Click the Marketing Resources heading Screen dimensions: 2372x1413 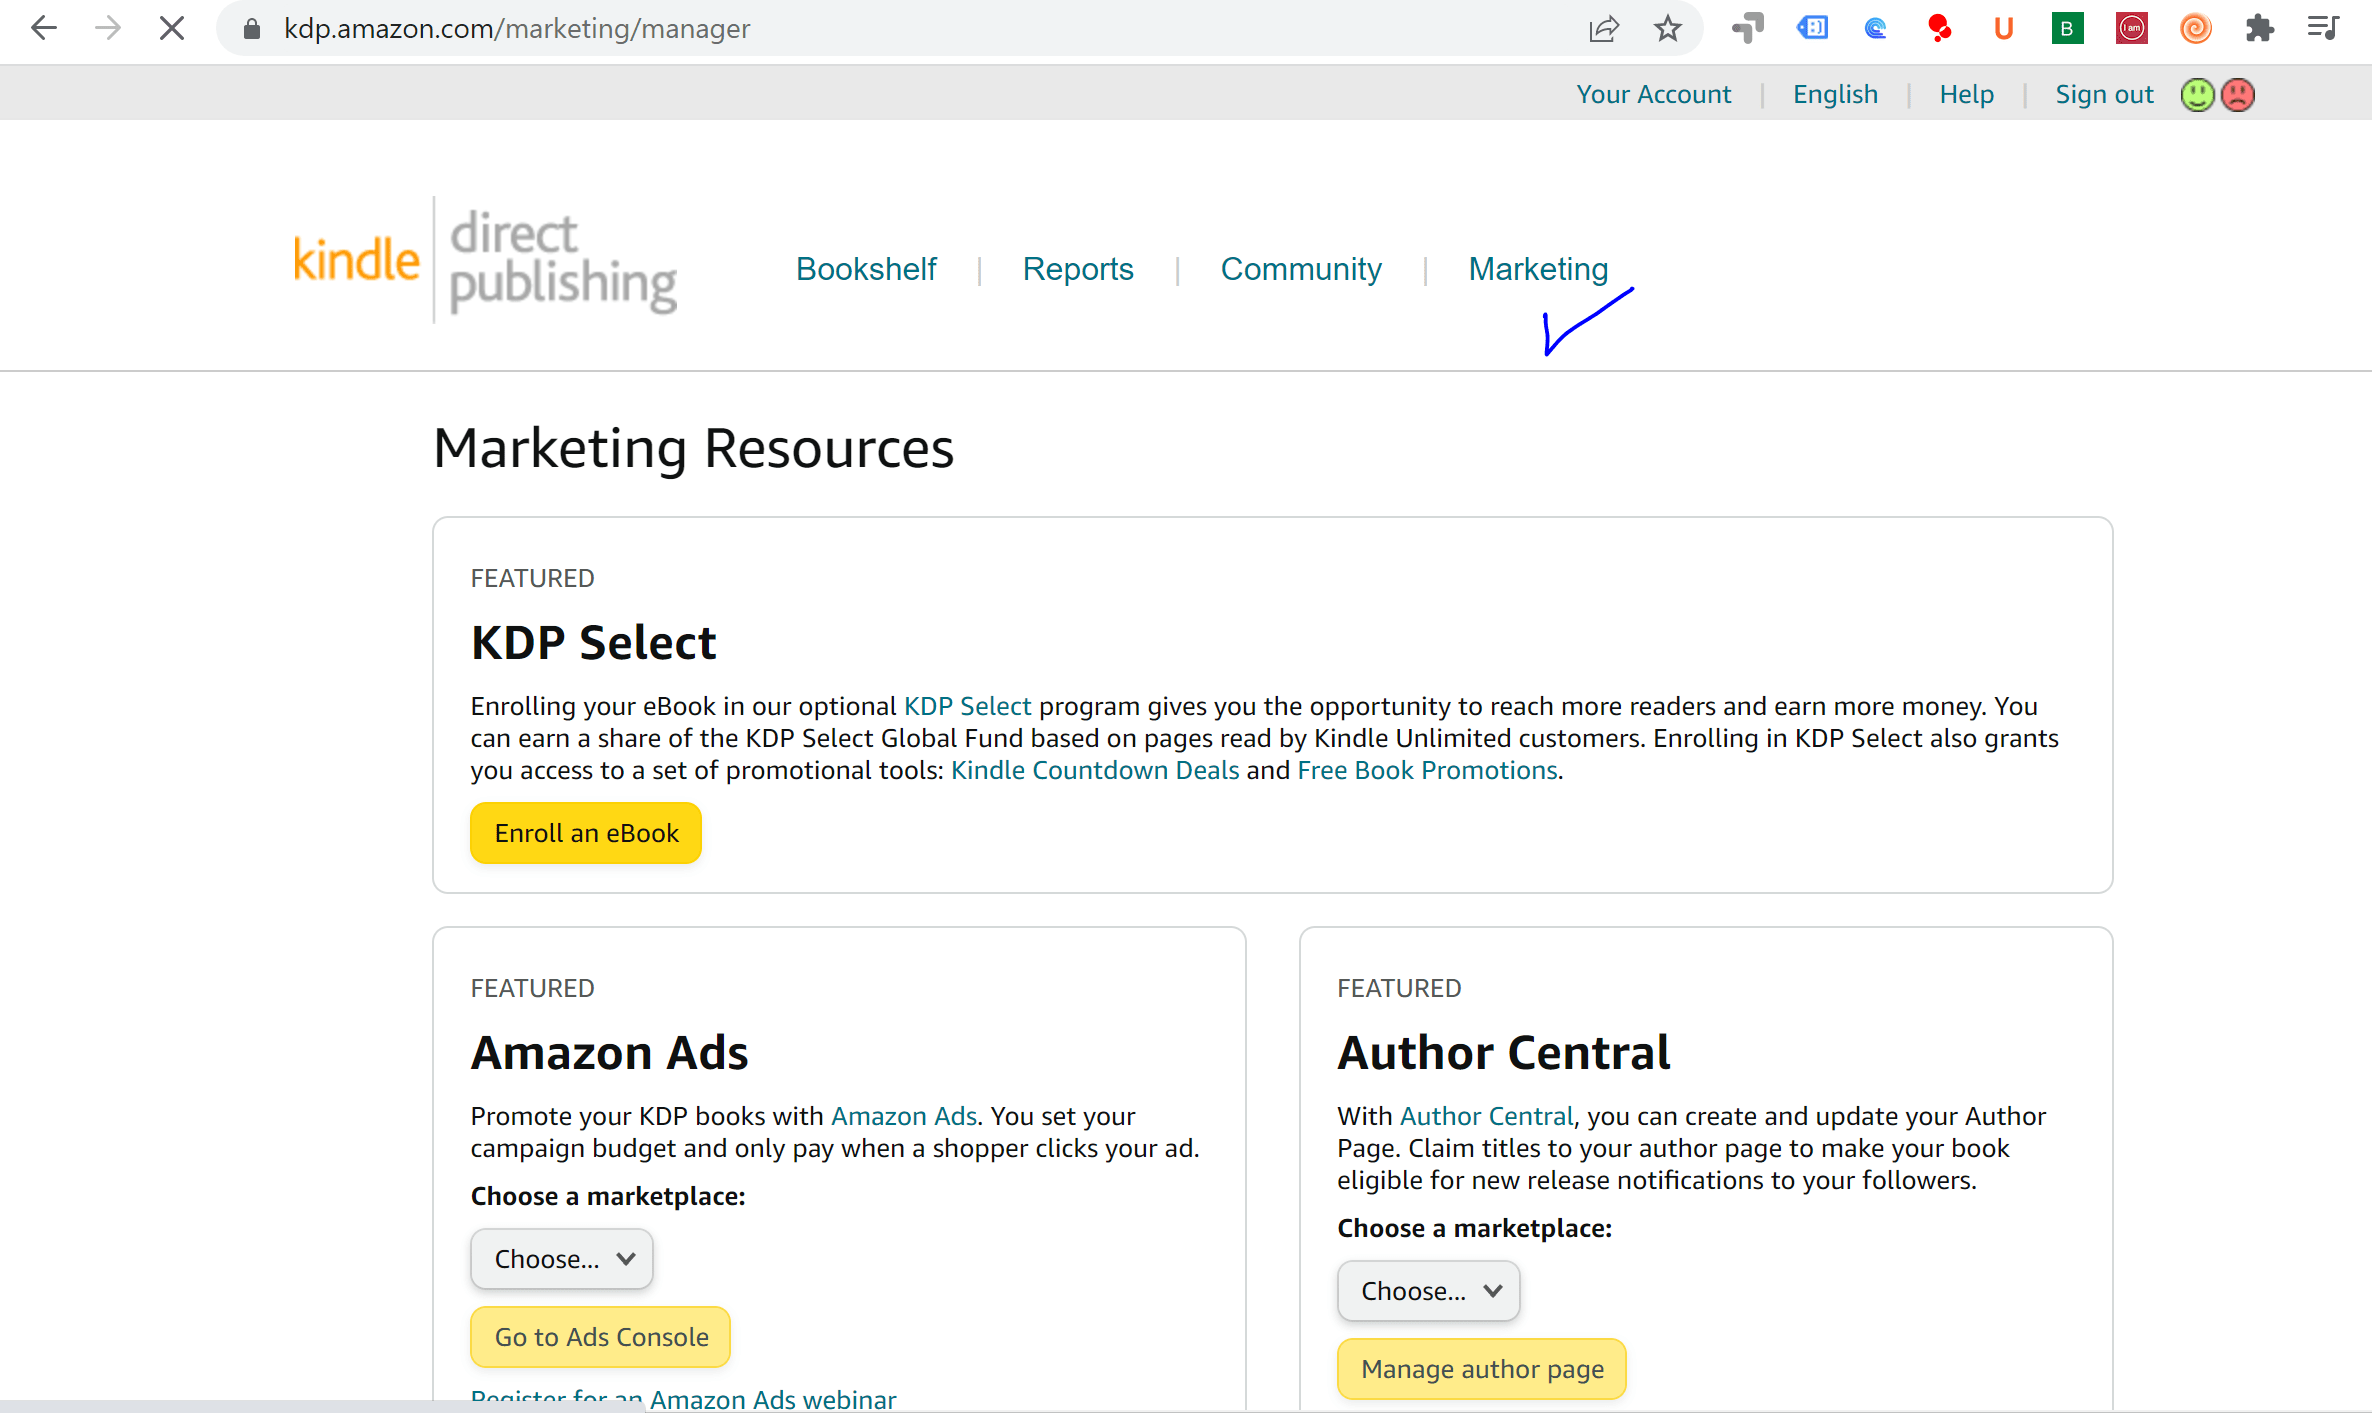693,449
